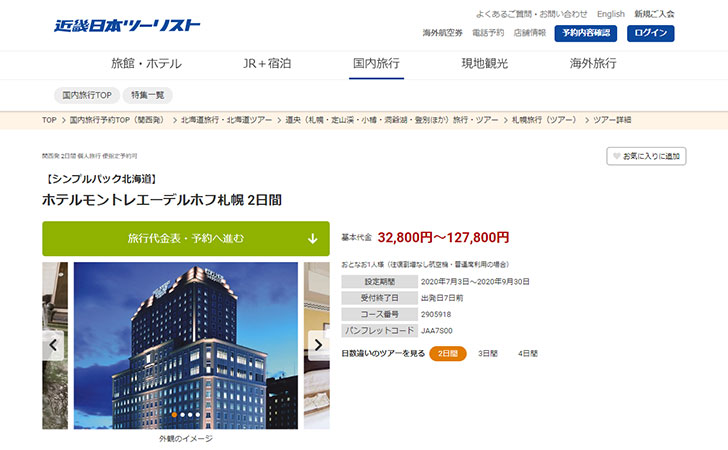
Task: Select the fourth carousel dot
Action: click(x=198, y=415)
